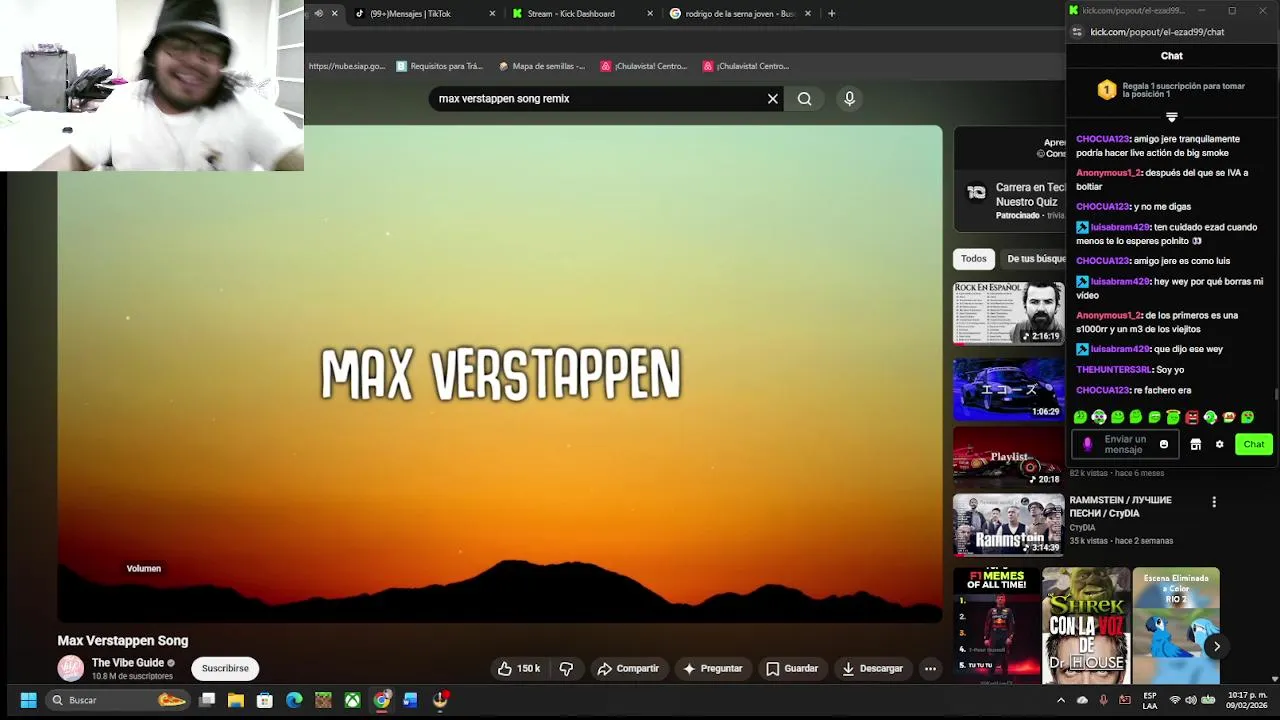Open Task View on the taskbar
The height and width of the screenshot is (720, 1280).
(207, 700)
